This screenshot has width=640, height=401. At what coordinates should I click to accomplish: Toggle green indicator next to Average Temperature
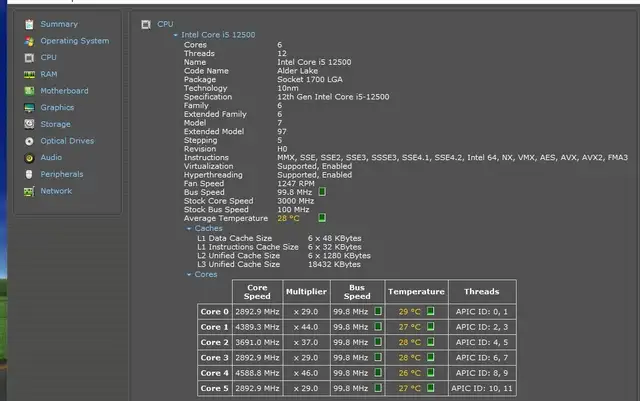coord(322,217)
